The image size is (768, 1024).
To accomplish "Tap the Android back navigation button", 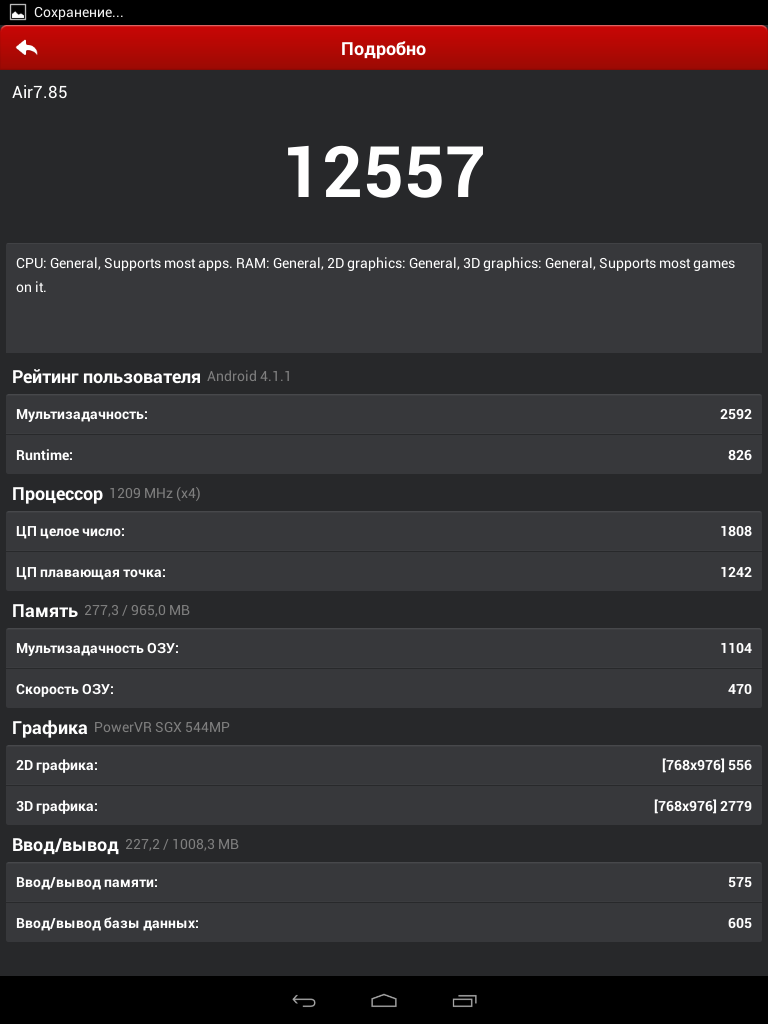I will (x=304, y=1000).
